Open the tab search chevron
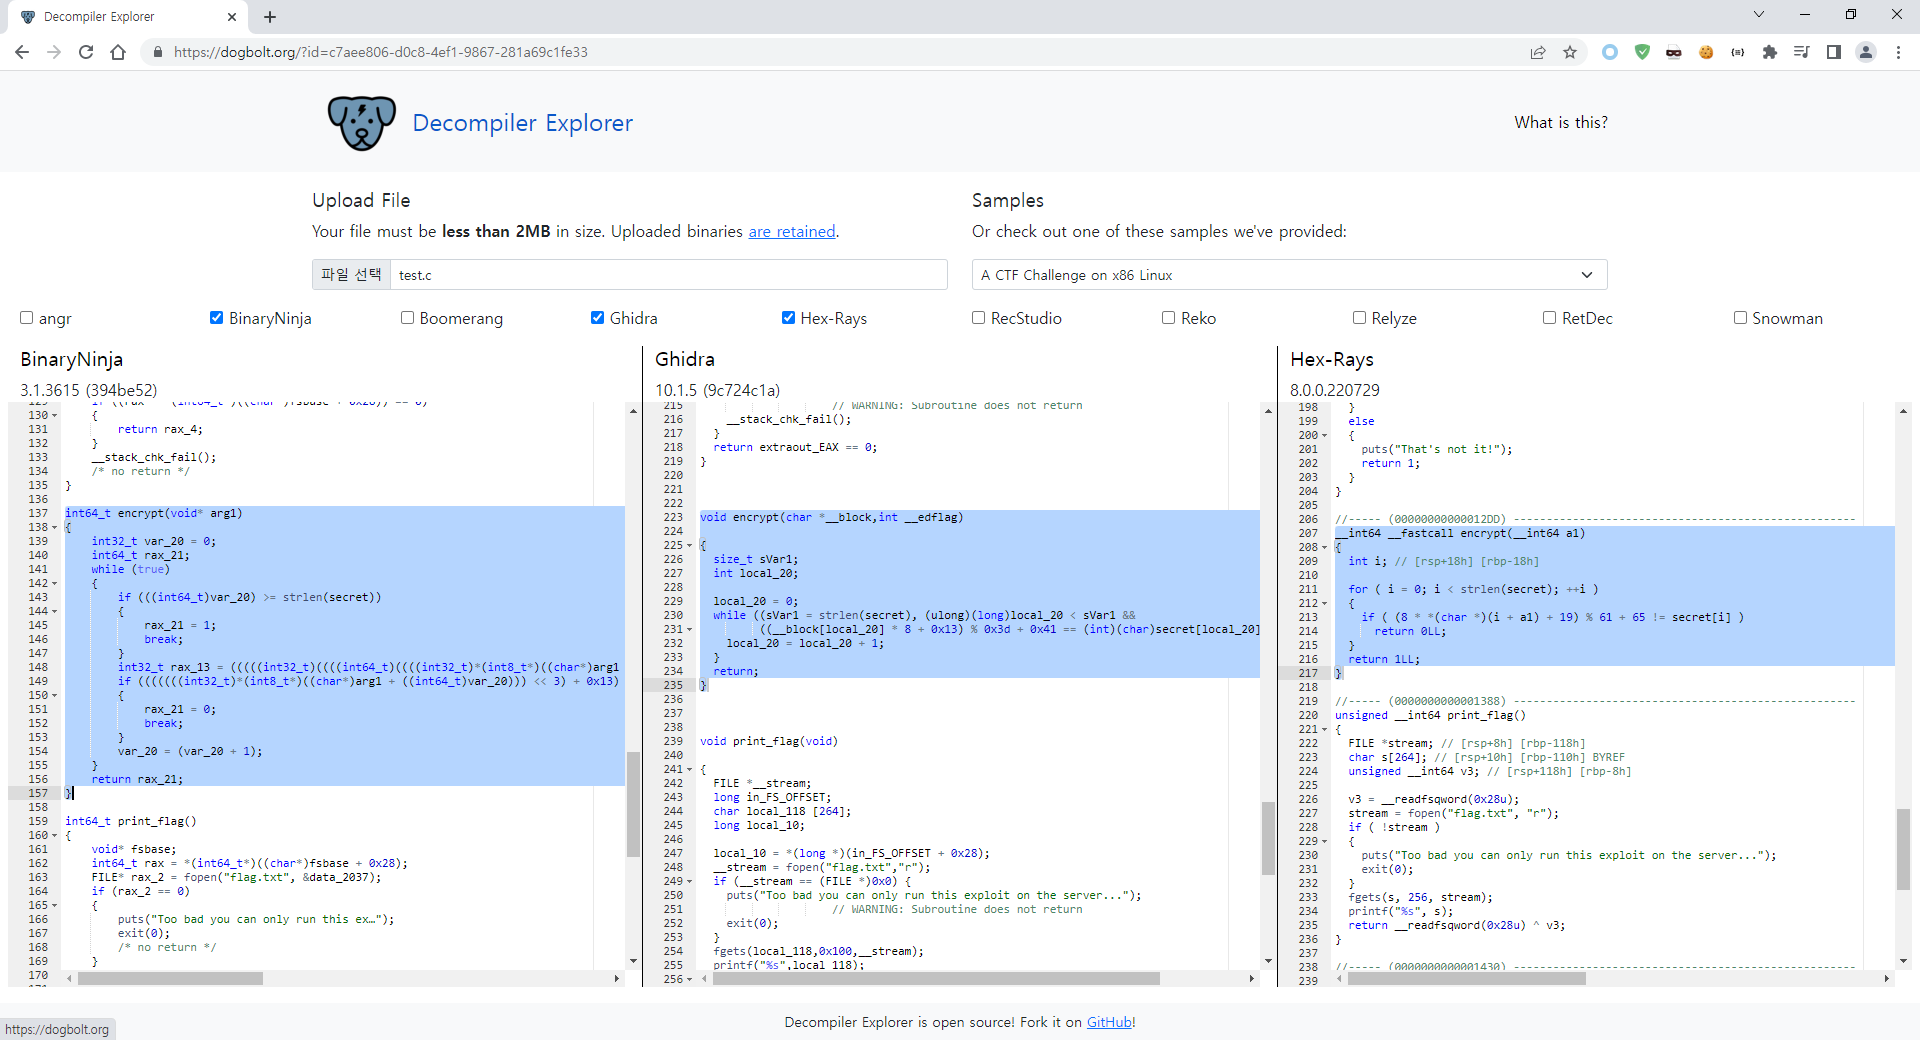 [1759, 14]
